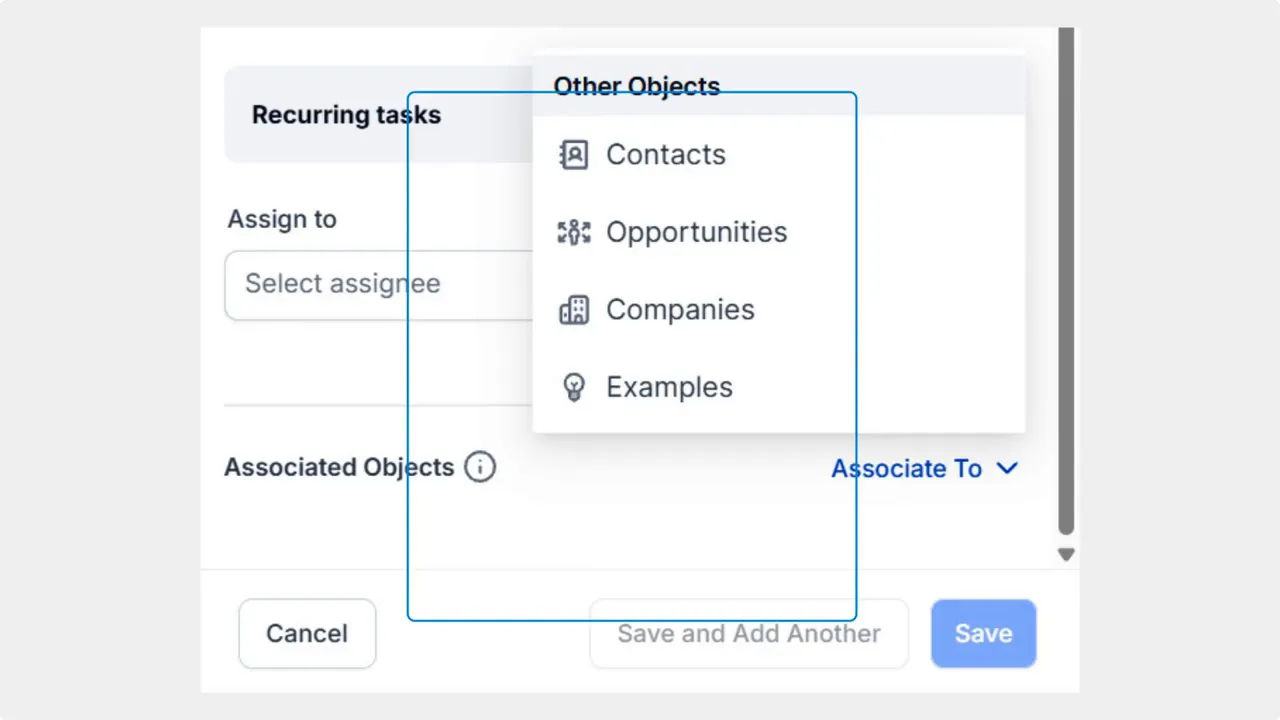Click Save and Add Another
Viewport: 1280px width, 720px height.
pos(748,633)
